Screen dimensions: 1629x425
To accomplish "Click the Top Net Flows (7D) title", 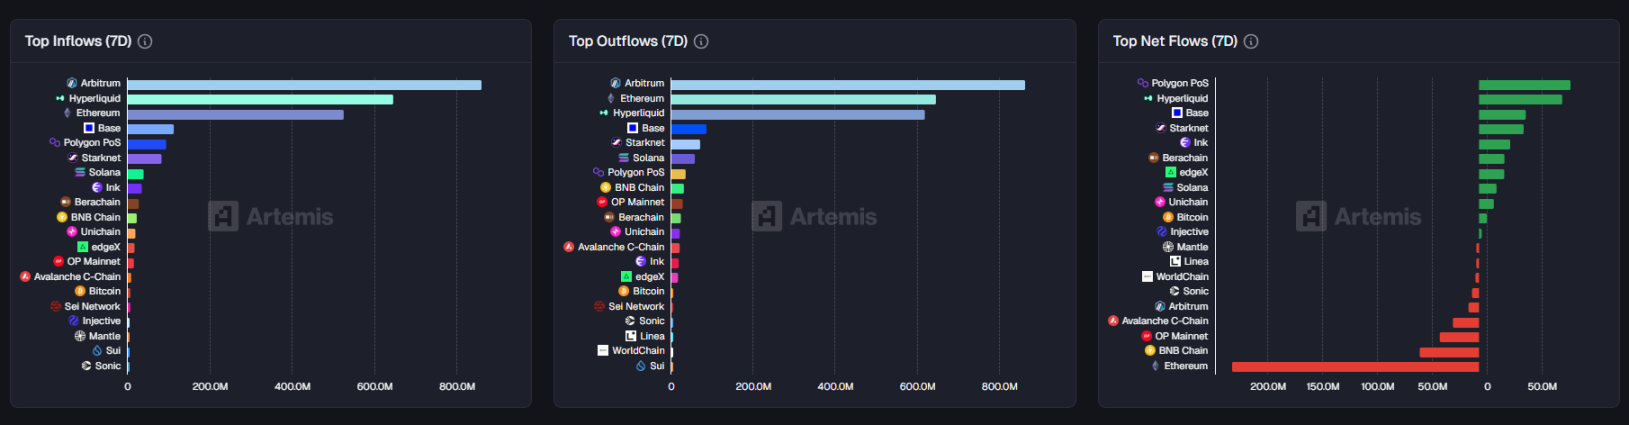I will point(1175,41).
